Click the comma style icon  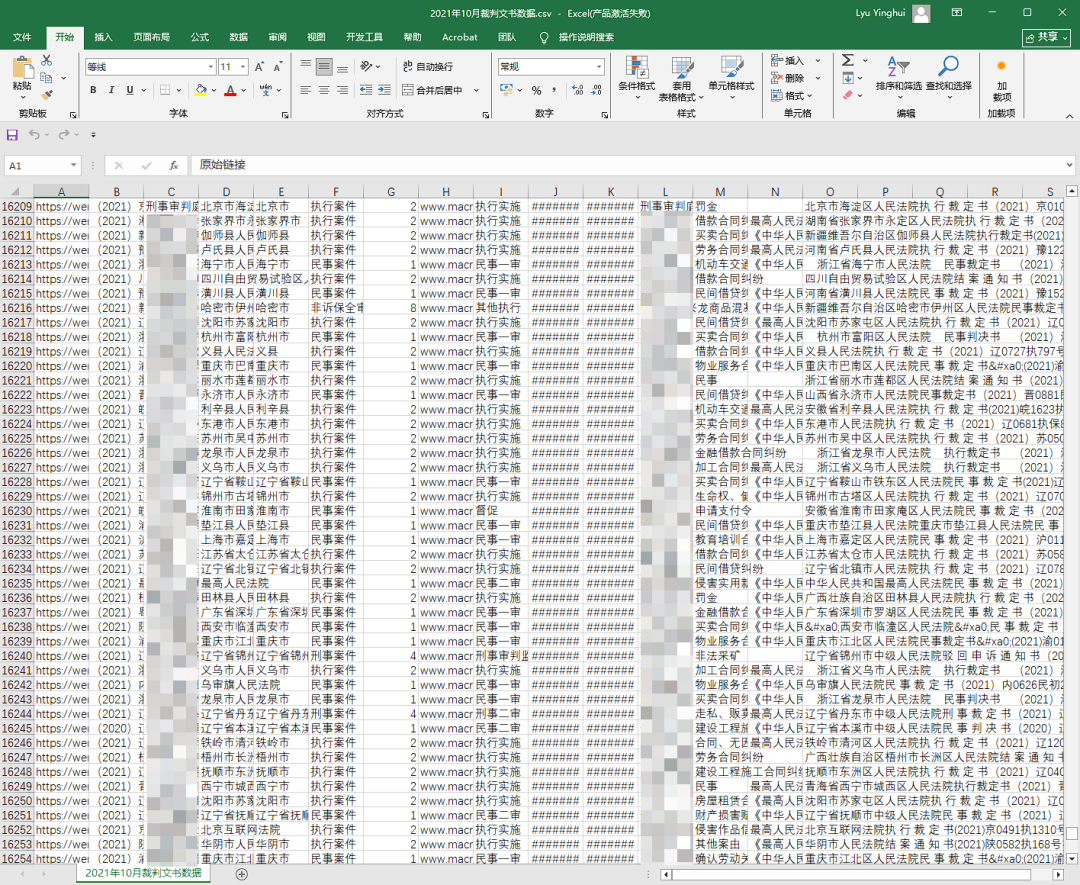click(x=554, y=90)
